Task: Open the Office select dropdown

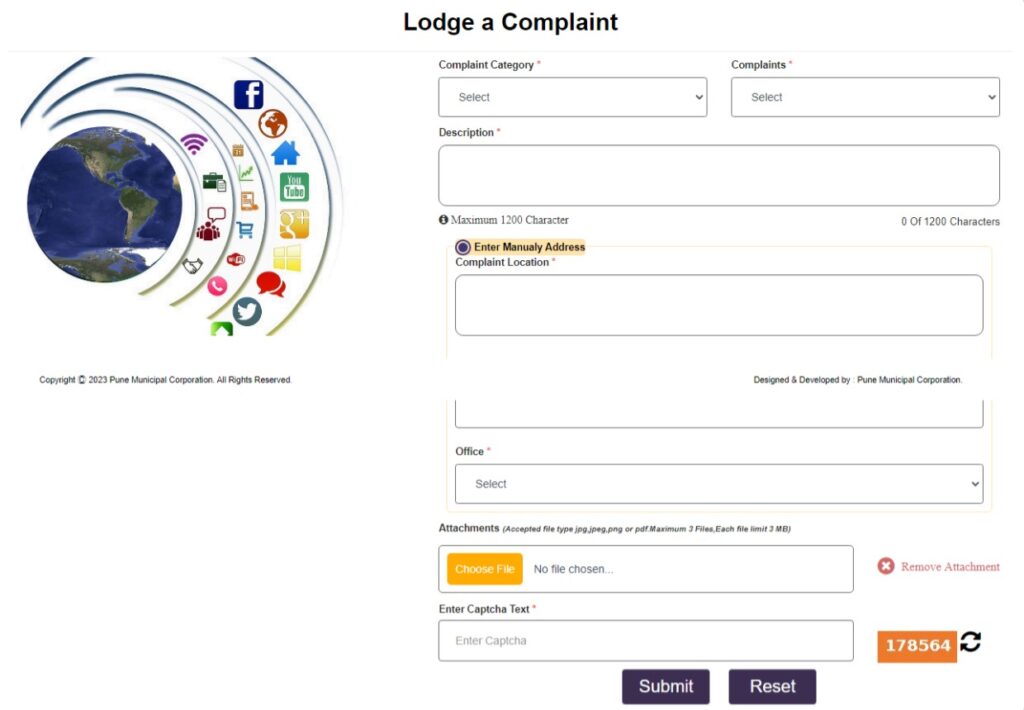Action: click(718, 484)
